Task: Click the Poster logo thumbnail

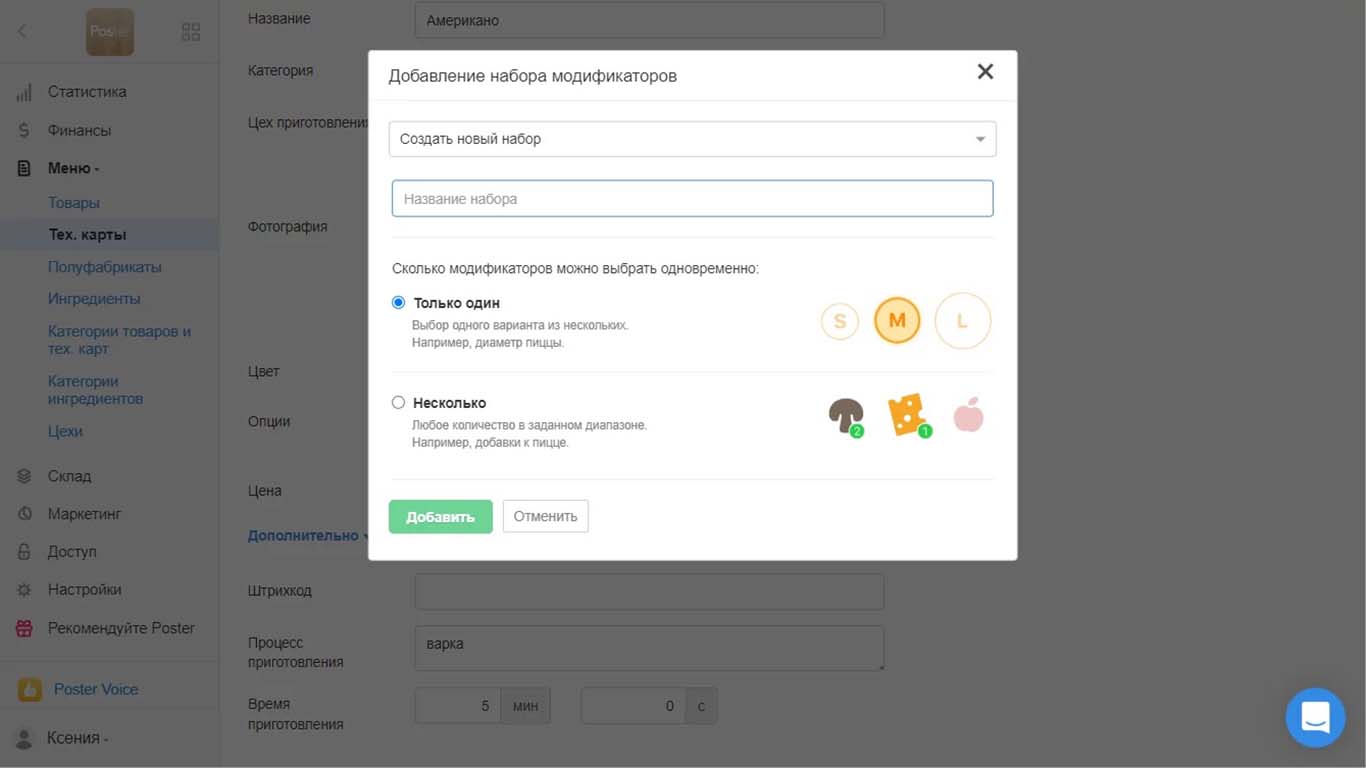Action: click(x=110, y=32)
